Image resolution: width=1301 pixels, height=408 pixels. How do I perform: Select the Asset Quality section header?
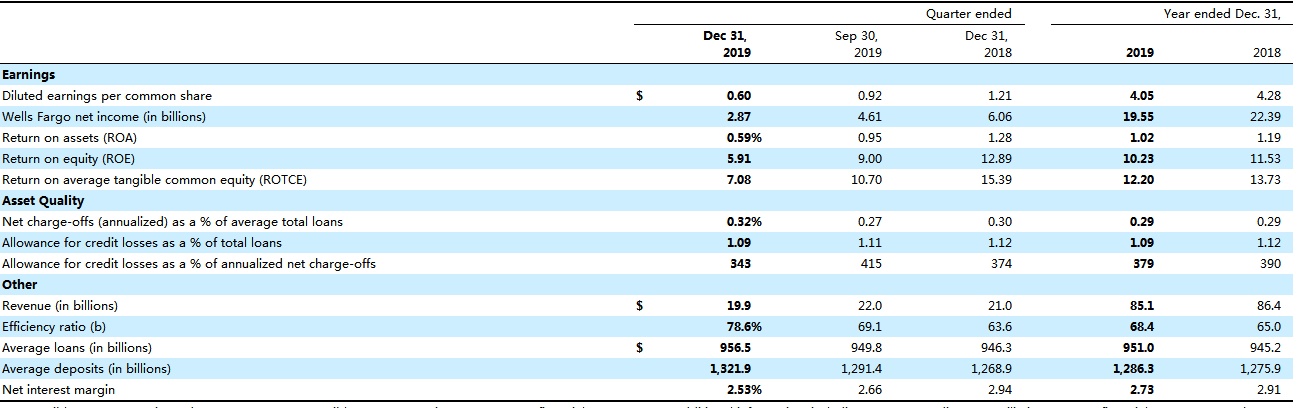pos(43,201)
